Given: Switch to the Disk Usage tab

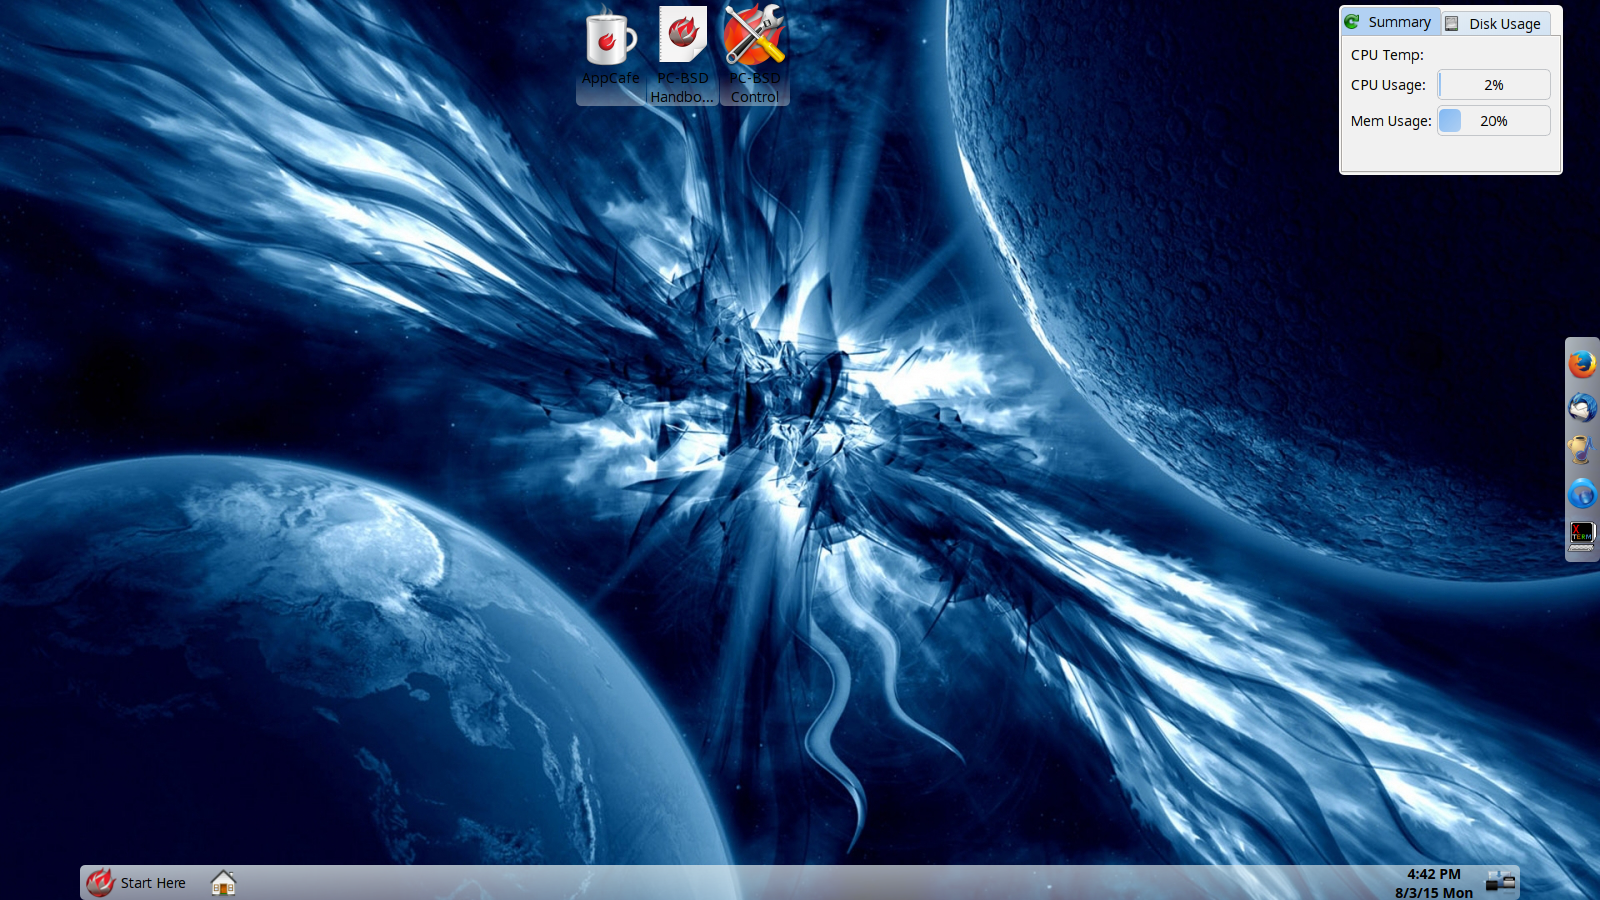Looking at the screenshot, I should click(x=1496, y=24).
